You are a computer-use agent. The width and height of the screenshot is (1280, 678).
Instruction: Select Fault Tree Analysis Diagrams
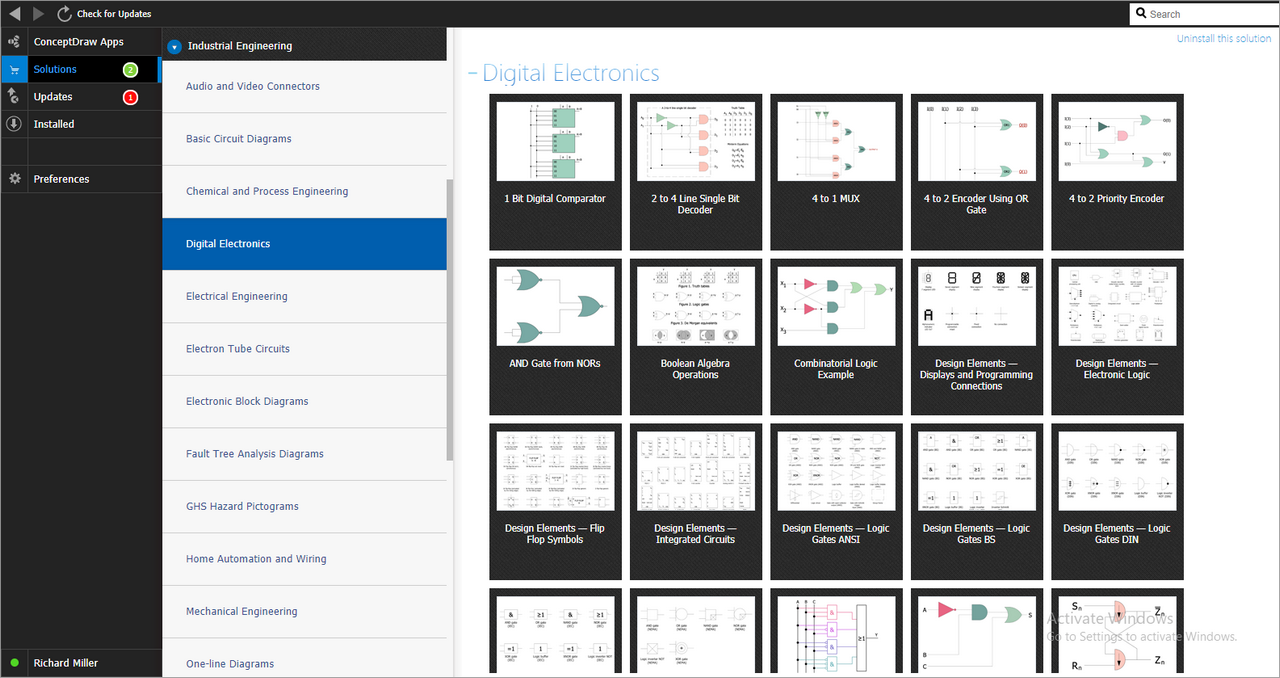(x=304, y=454)
